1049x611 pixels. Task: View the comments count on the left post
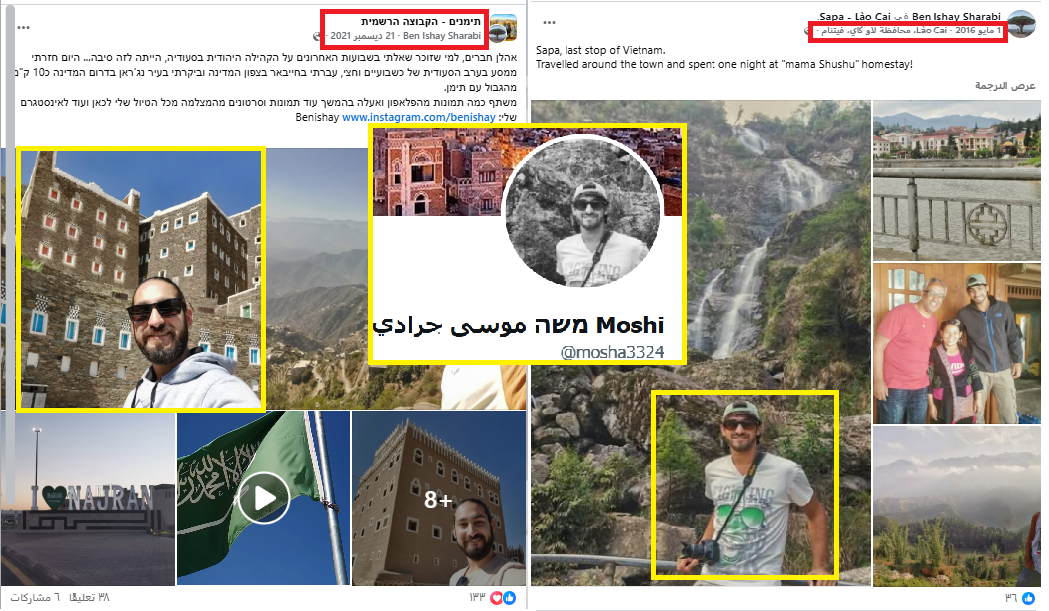88,597
